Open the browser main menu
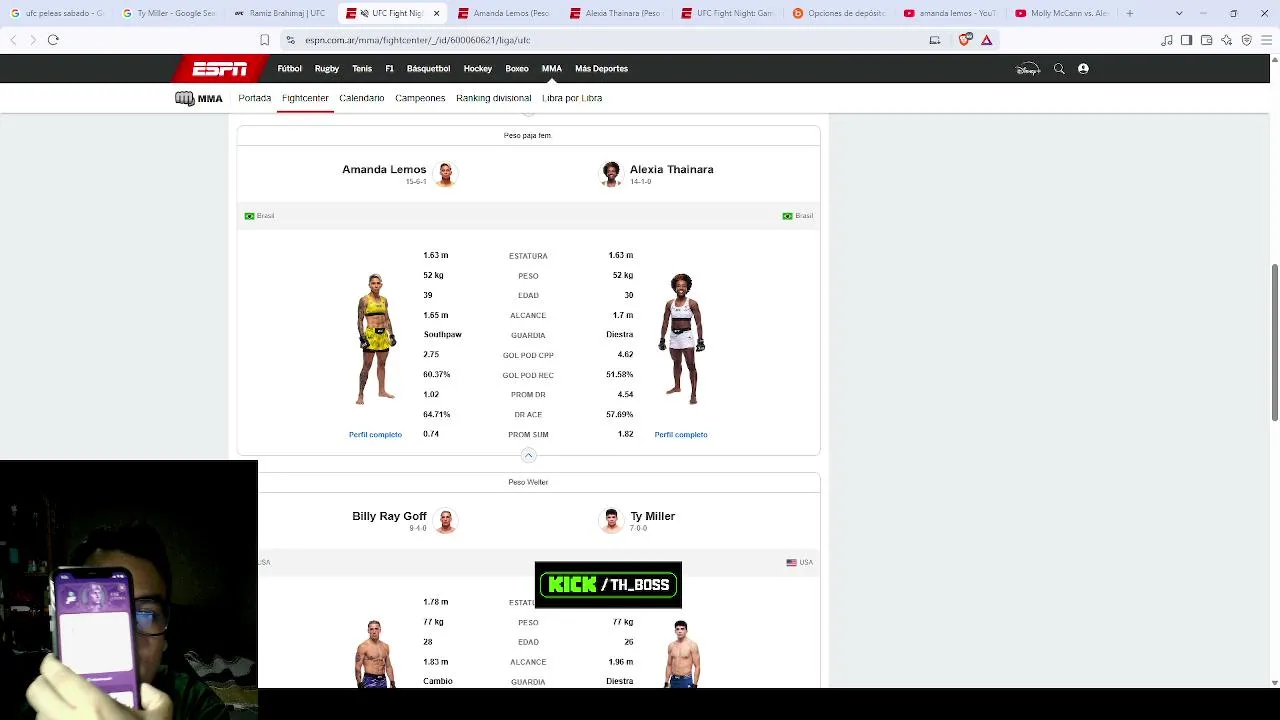Image resolution: width=1280 pixels, height=720 pixels. click(1267, 40)
